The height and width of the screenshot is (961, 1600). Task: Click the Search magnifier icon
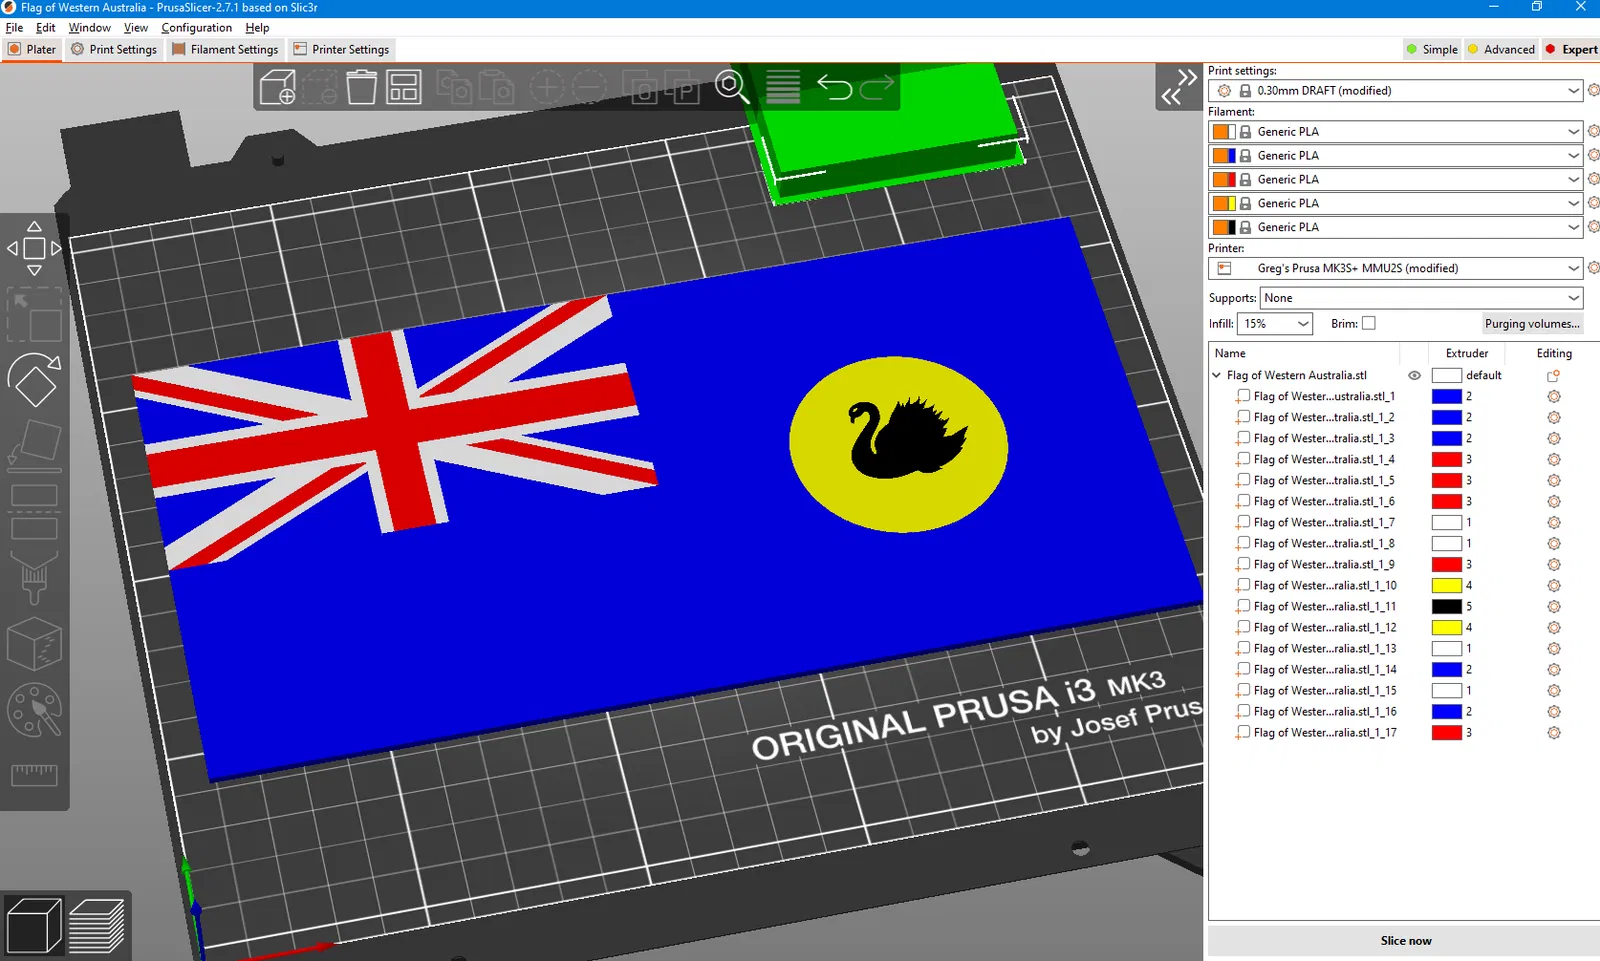(x=731, y=88)
